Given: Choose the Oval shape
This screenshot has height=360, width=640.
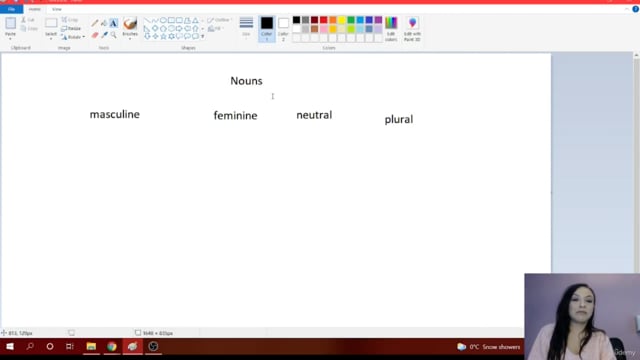Looking at the screenshot, I should [x=163, y=20].
